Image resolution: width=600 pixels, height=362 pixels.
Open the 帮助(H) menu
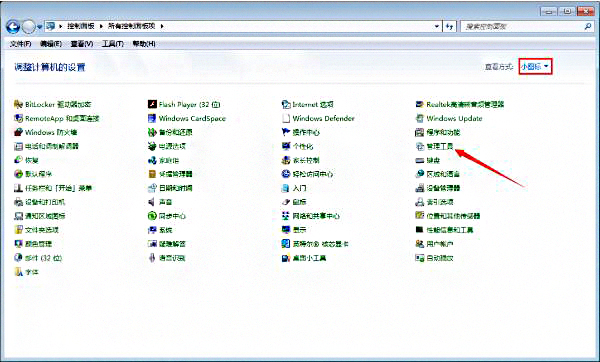click(x=144, y=44)
